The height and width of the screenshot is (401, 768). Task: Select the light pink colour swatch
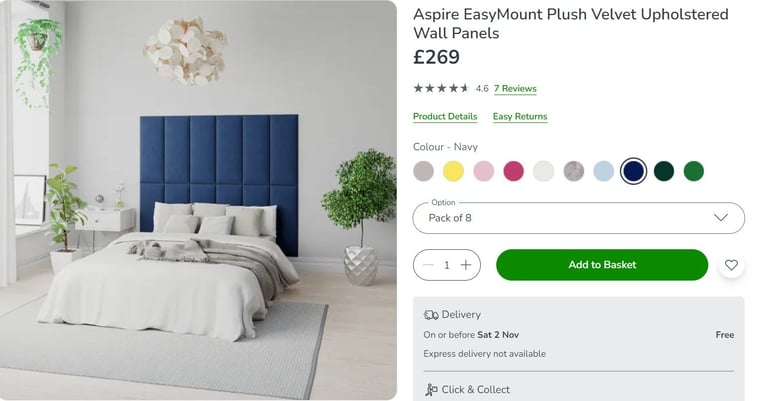pos(483,171)
